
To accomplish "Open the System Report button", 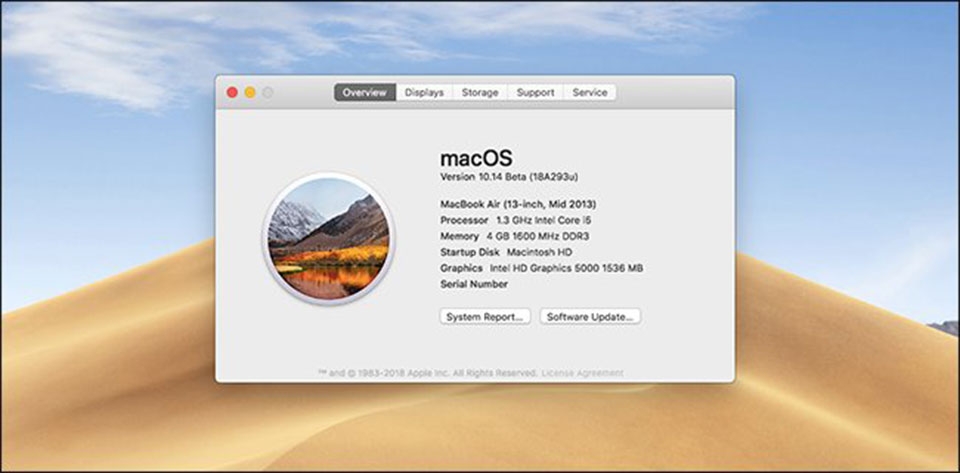I will click(485, 317).
